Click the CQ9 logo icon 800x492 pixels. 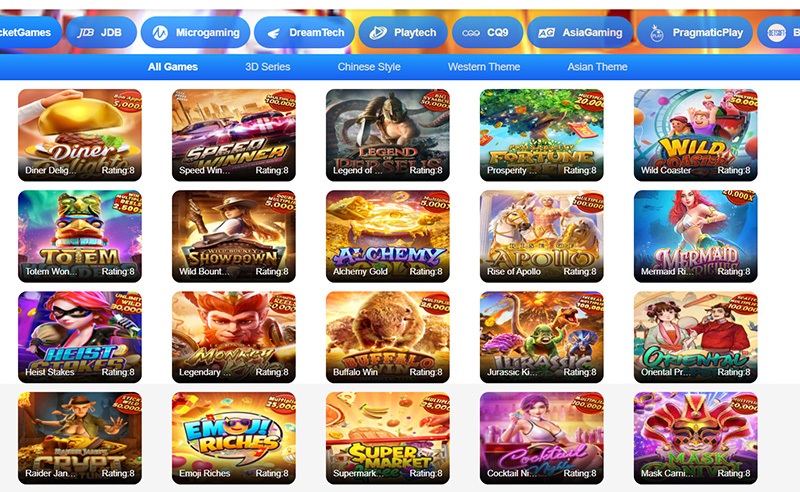pos(470,33)
